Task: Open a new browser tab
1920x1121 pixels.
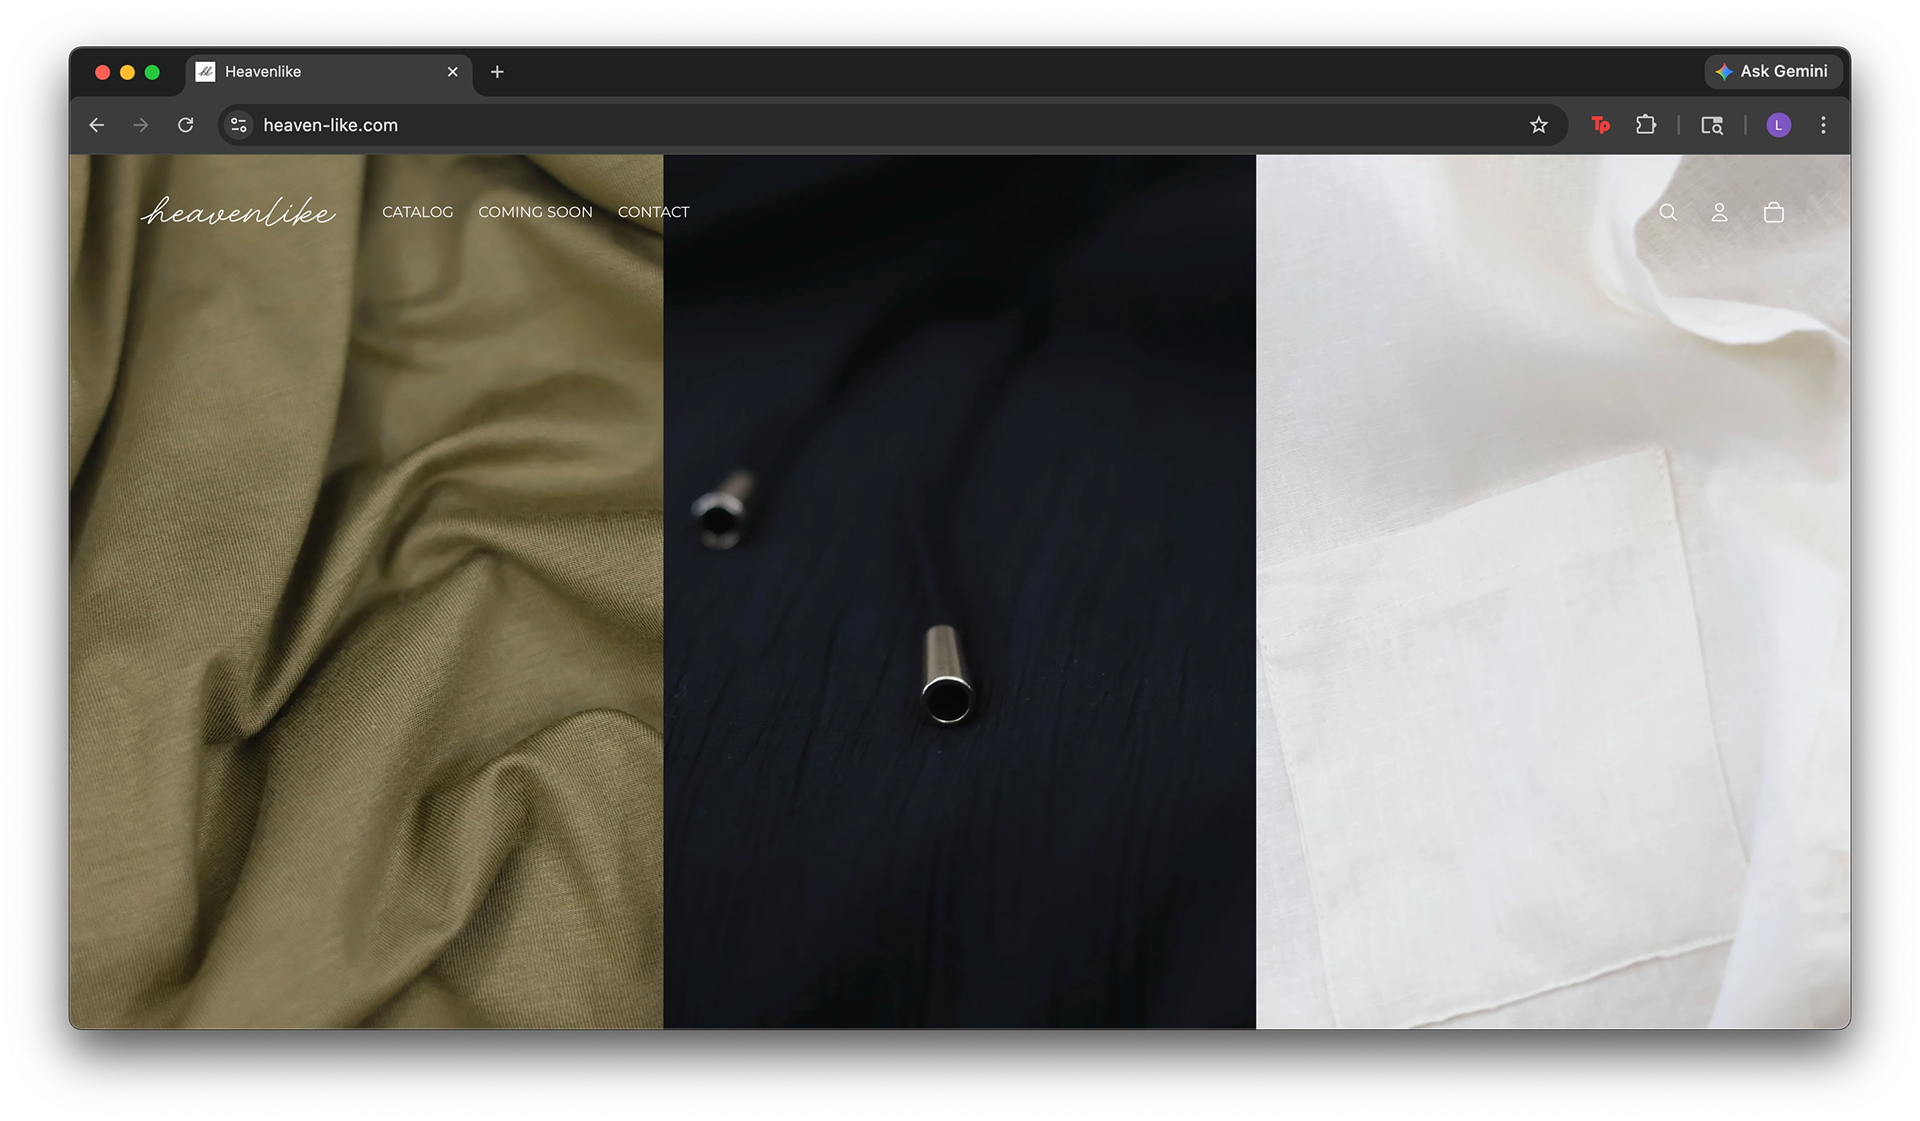Action: 497,72
